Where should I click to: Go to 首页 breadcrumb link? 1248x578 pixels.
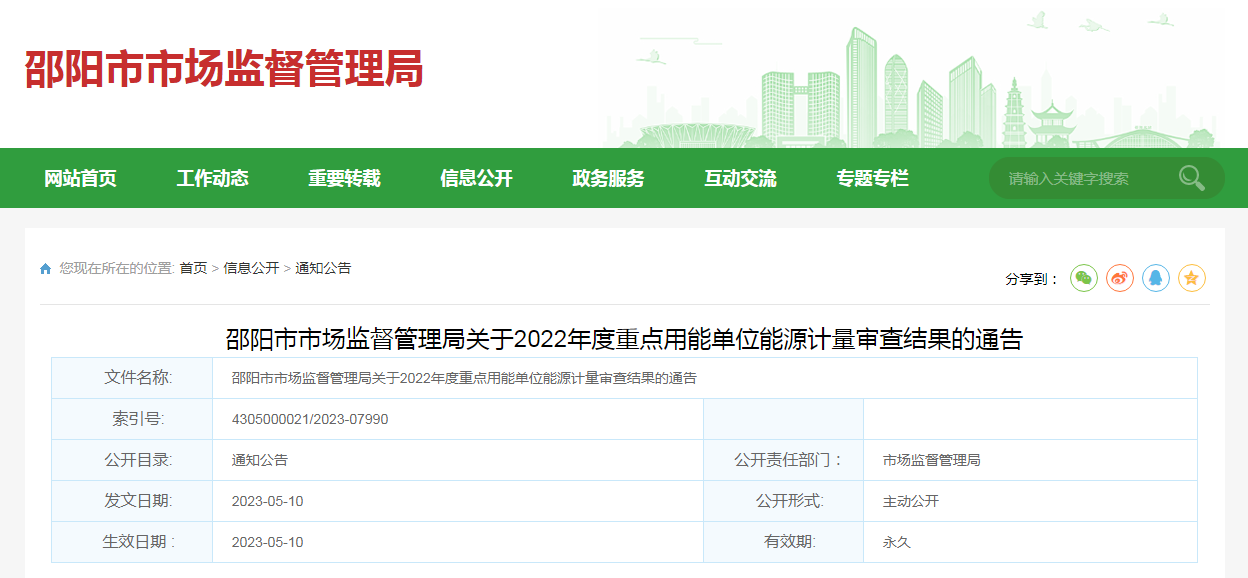coord(194,268)
